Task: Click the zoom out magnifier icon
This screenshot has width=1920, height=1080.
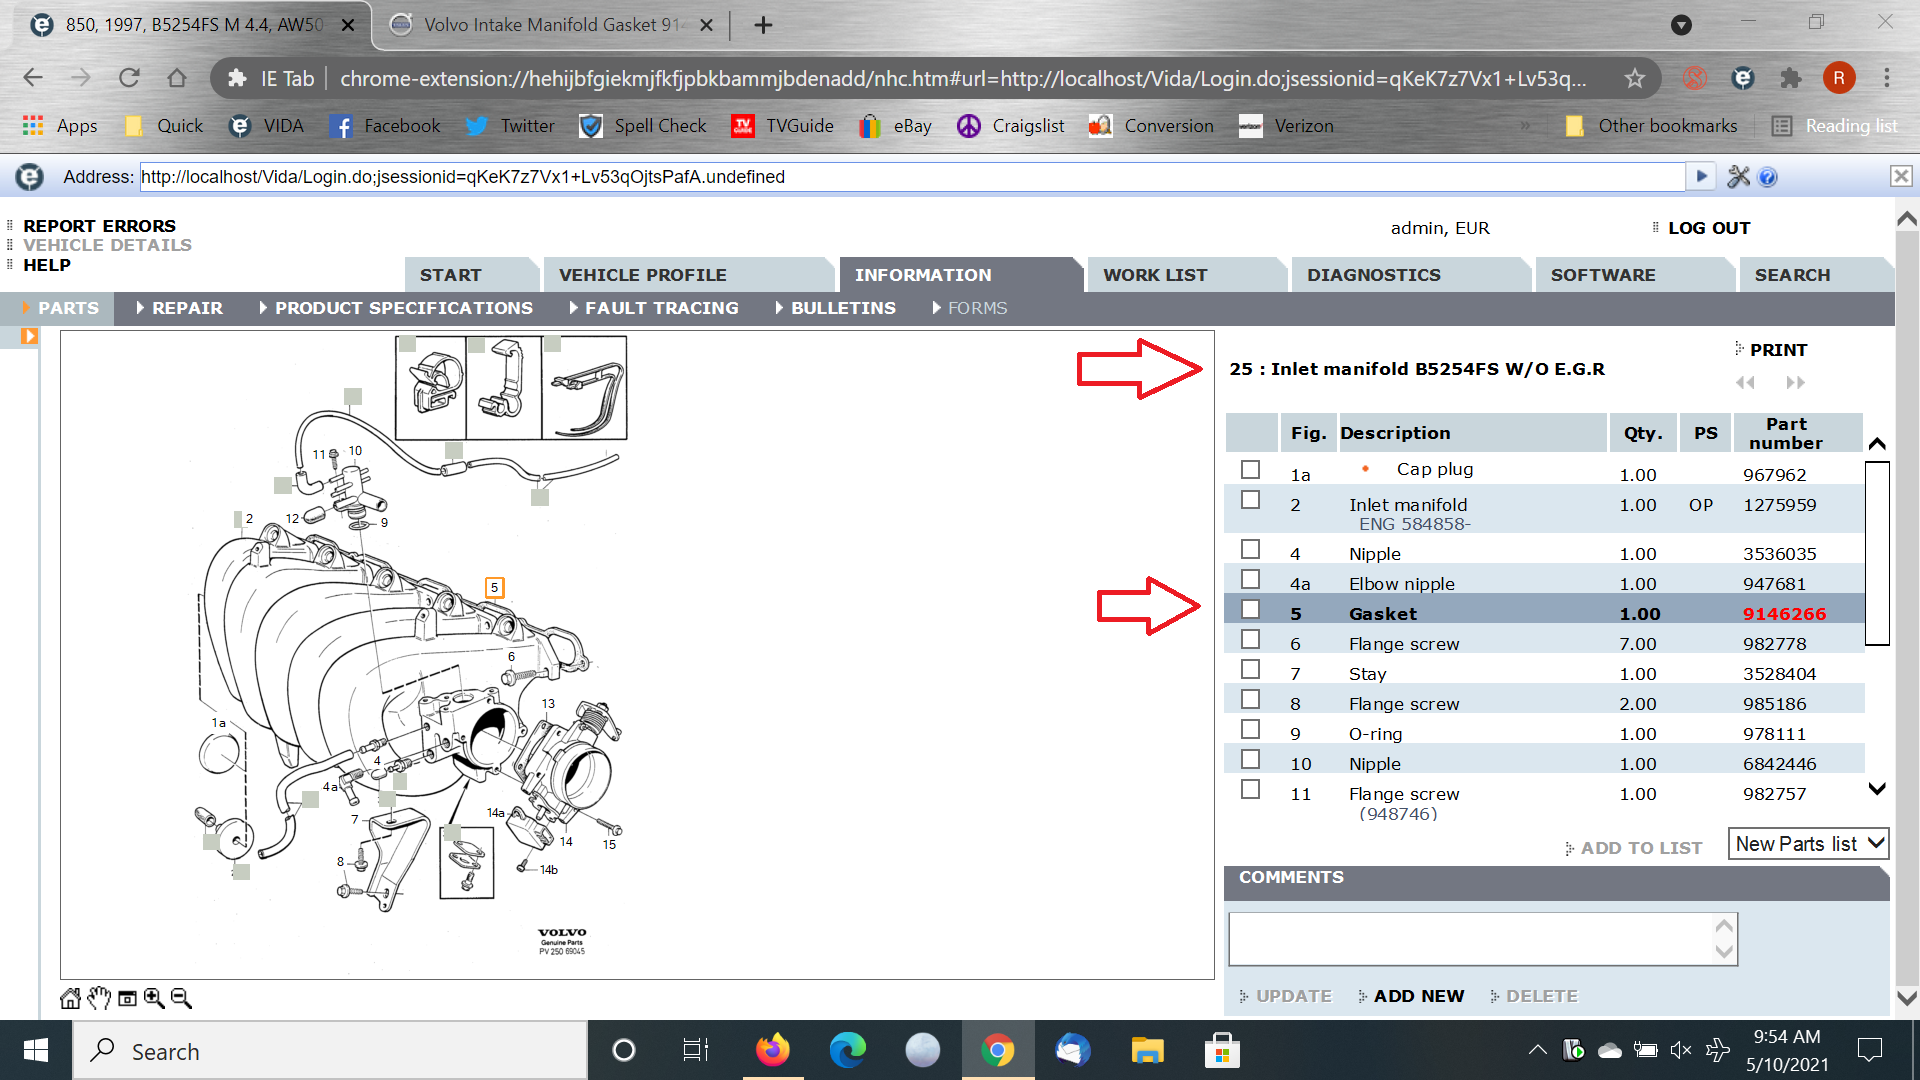Action: pyautogui.click(x=181, y=998)
